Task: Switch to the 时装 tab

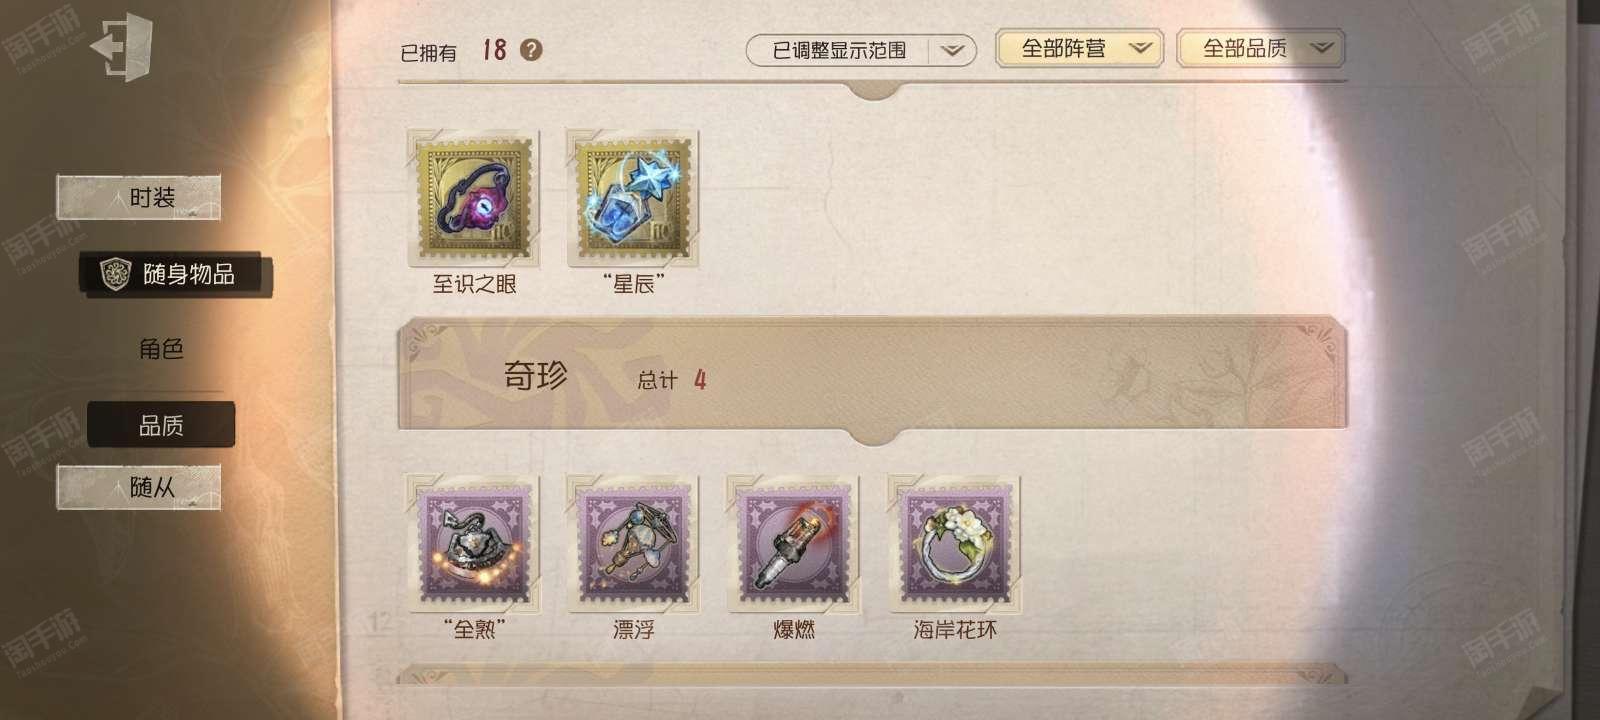Action: 139,198
